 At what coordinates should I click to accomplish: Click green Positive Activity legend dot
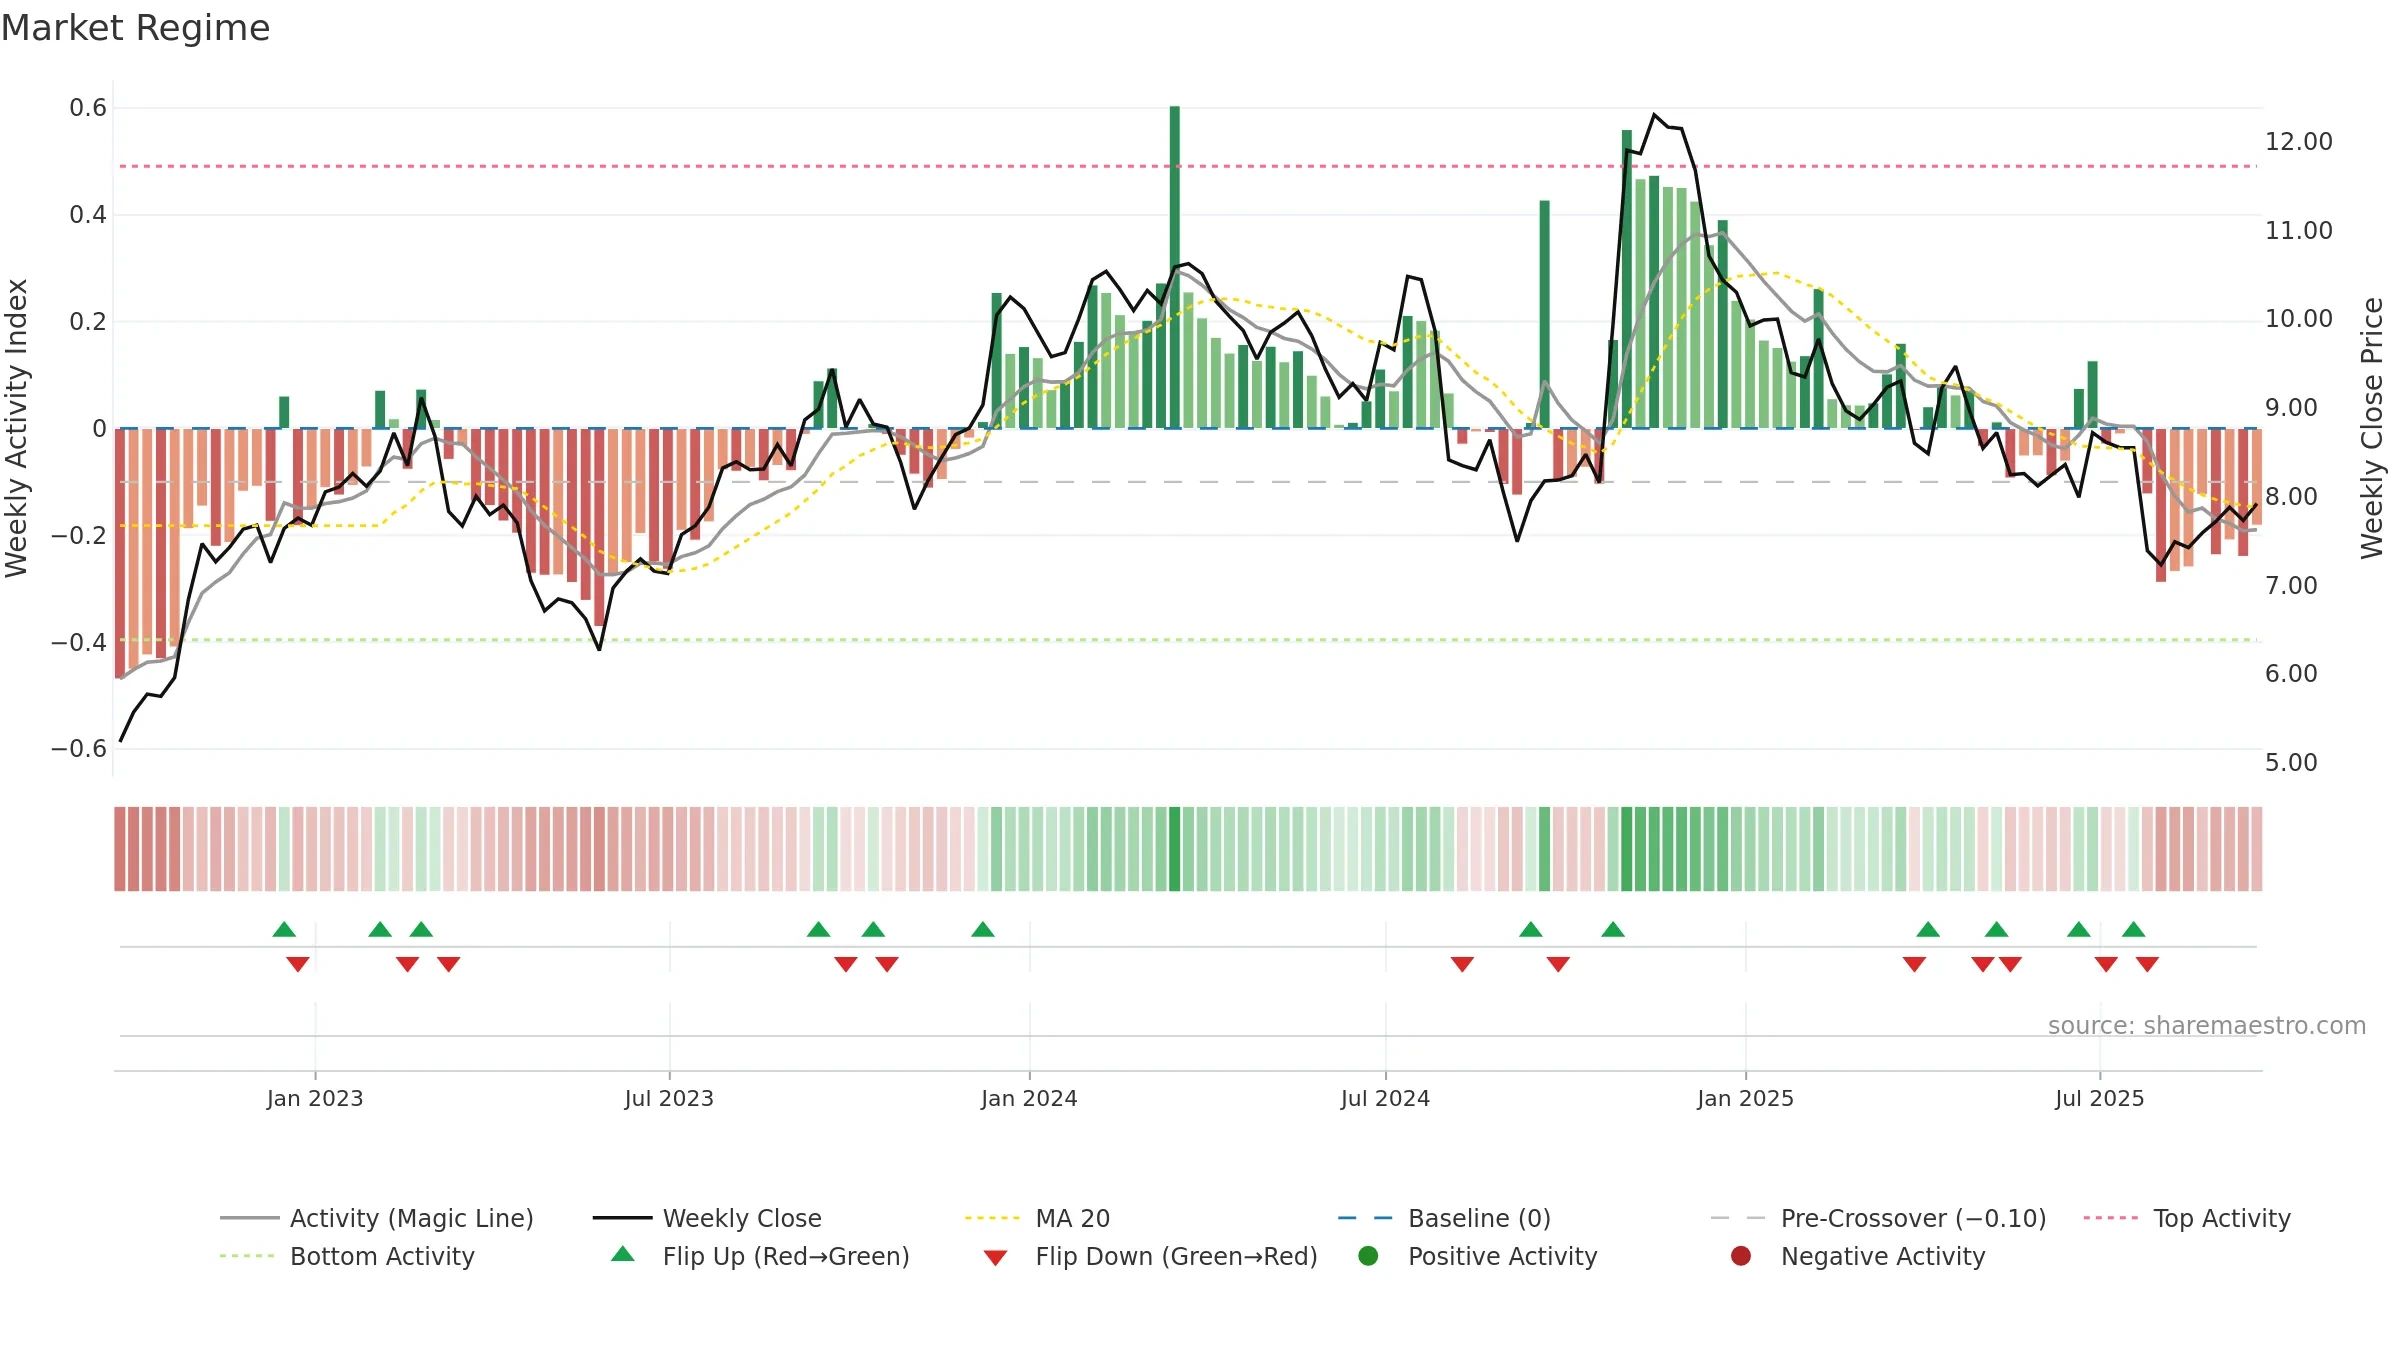point(1369,1256)
